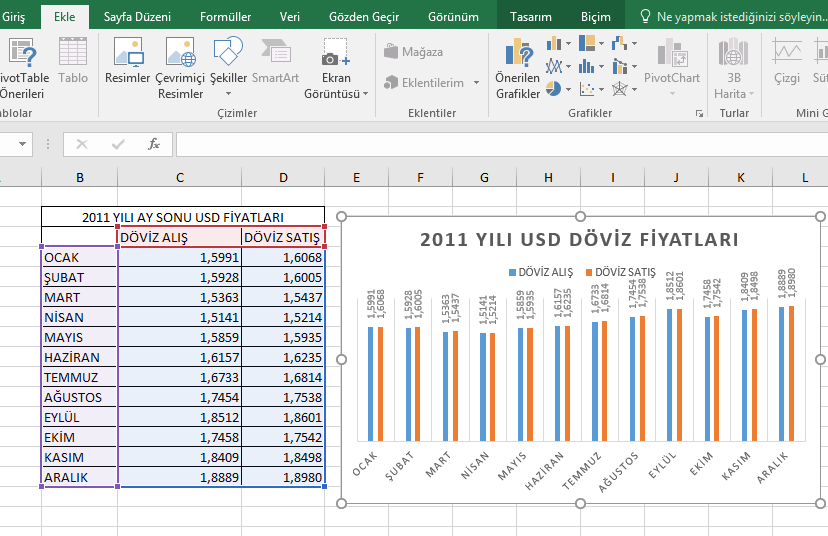Viewport: 828px width, 536px height.
Task: Switch to the Tasarım chart tab
Action: [x=530, y=17]
